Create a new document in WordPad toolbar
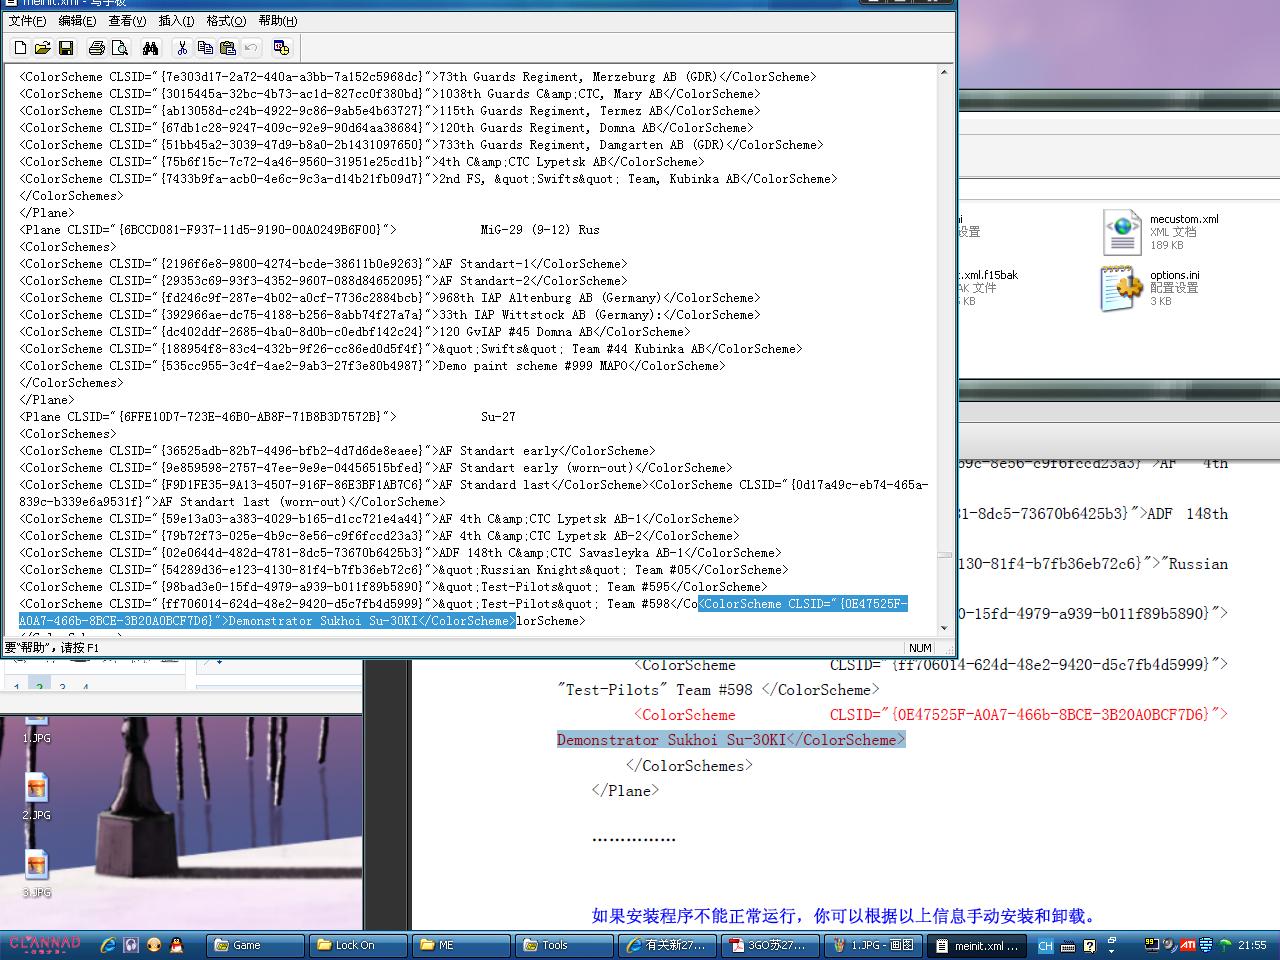Viewport: 1280px width, 960px height. (20, 48)
